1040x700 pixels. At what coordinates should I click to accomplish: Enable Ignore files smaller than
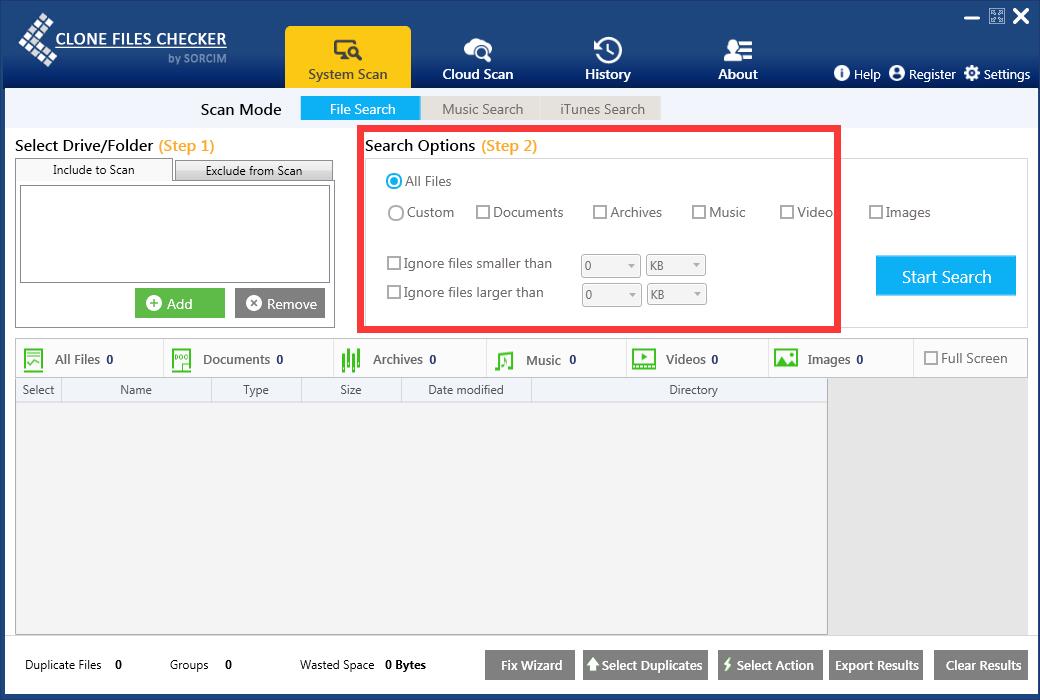(393, 263)
